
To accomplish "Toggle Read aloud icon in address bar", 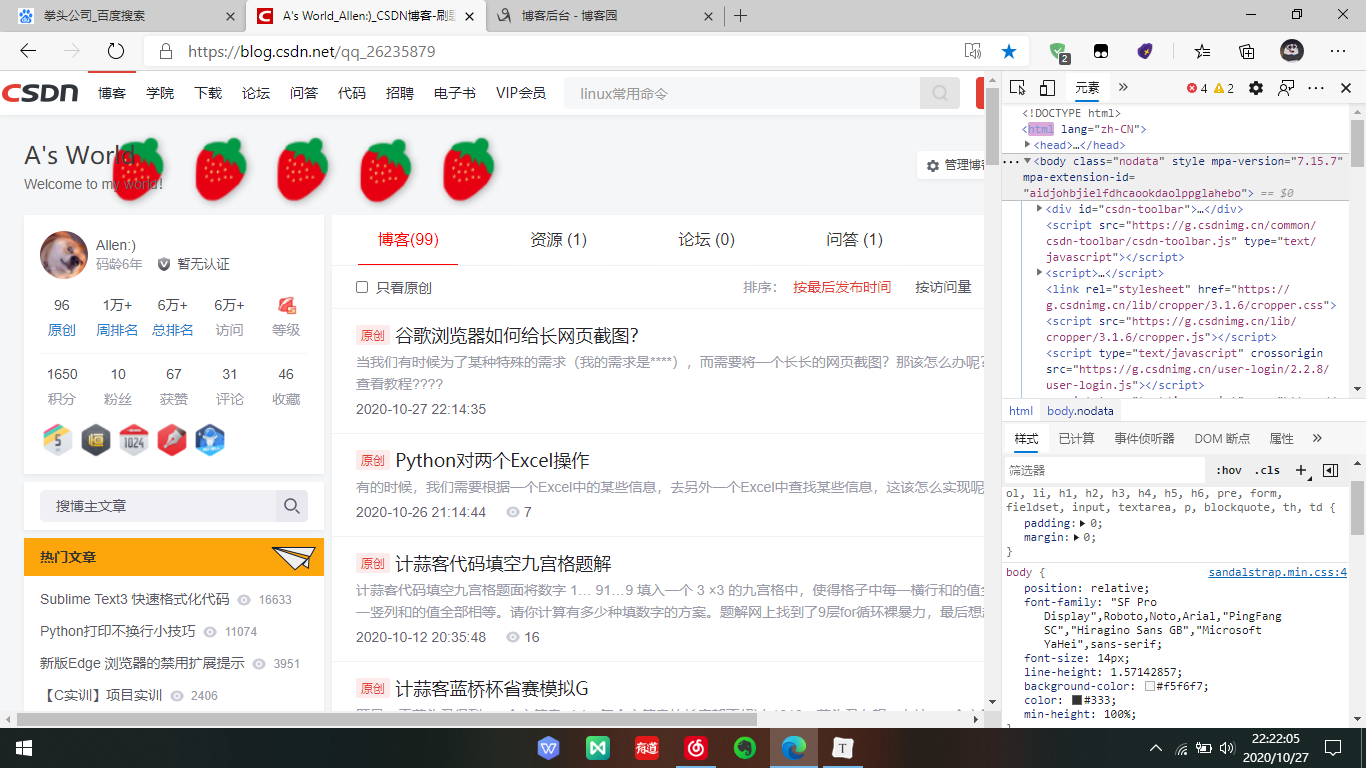I will [973, 51].
